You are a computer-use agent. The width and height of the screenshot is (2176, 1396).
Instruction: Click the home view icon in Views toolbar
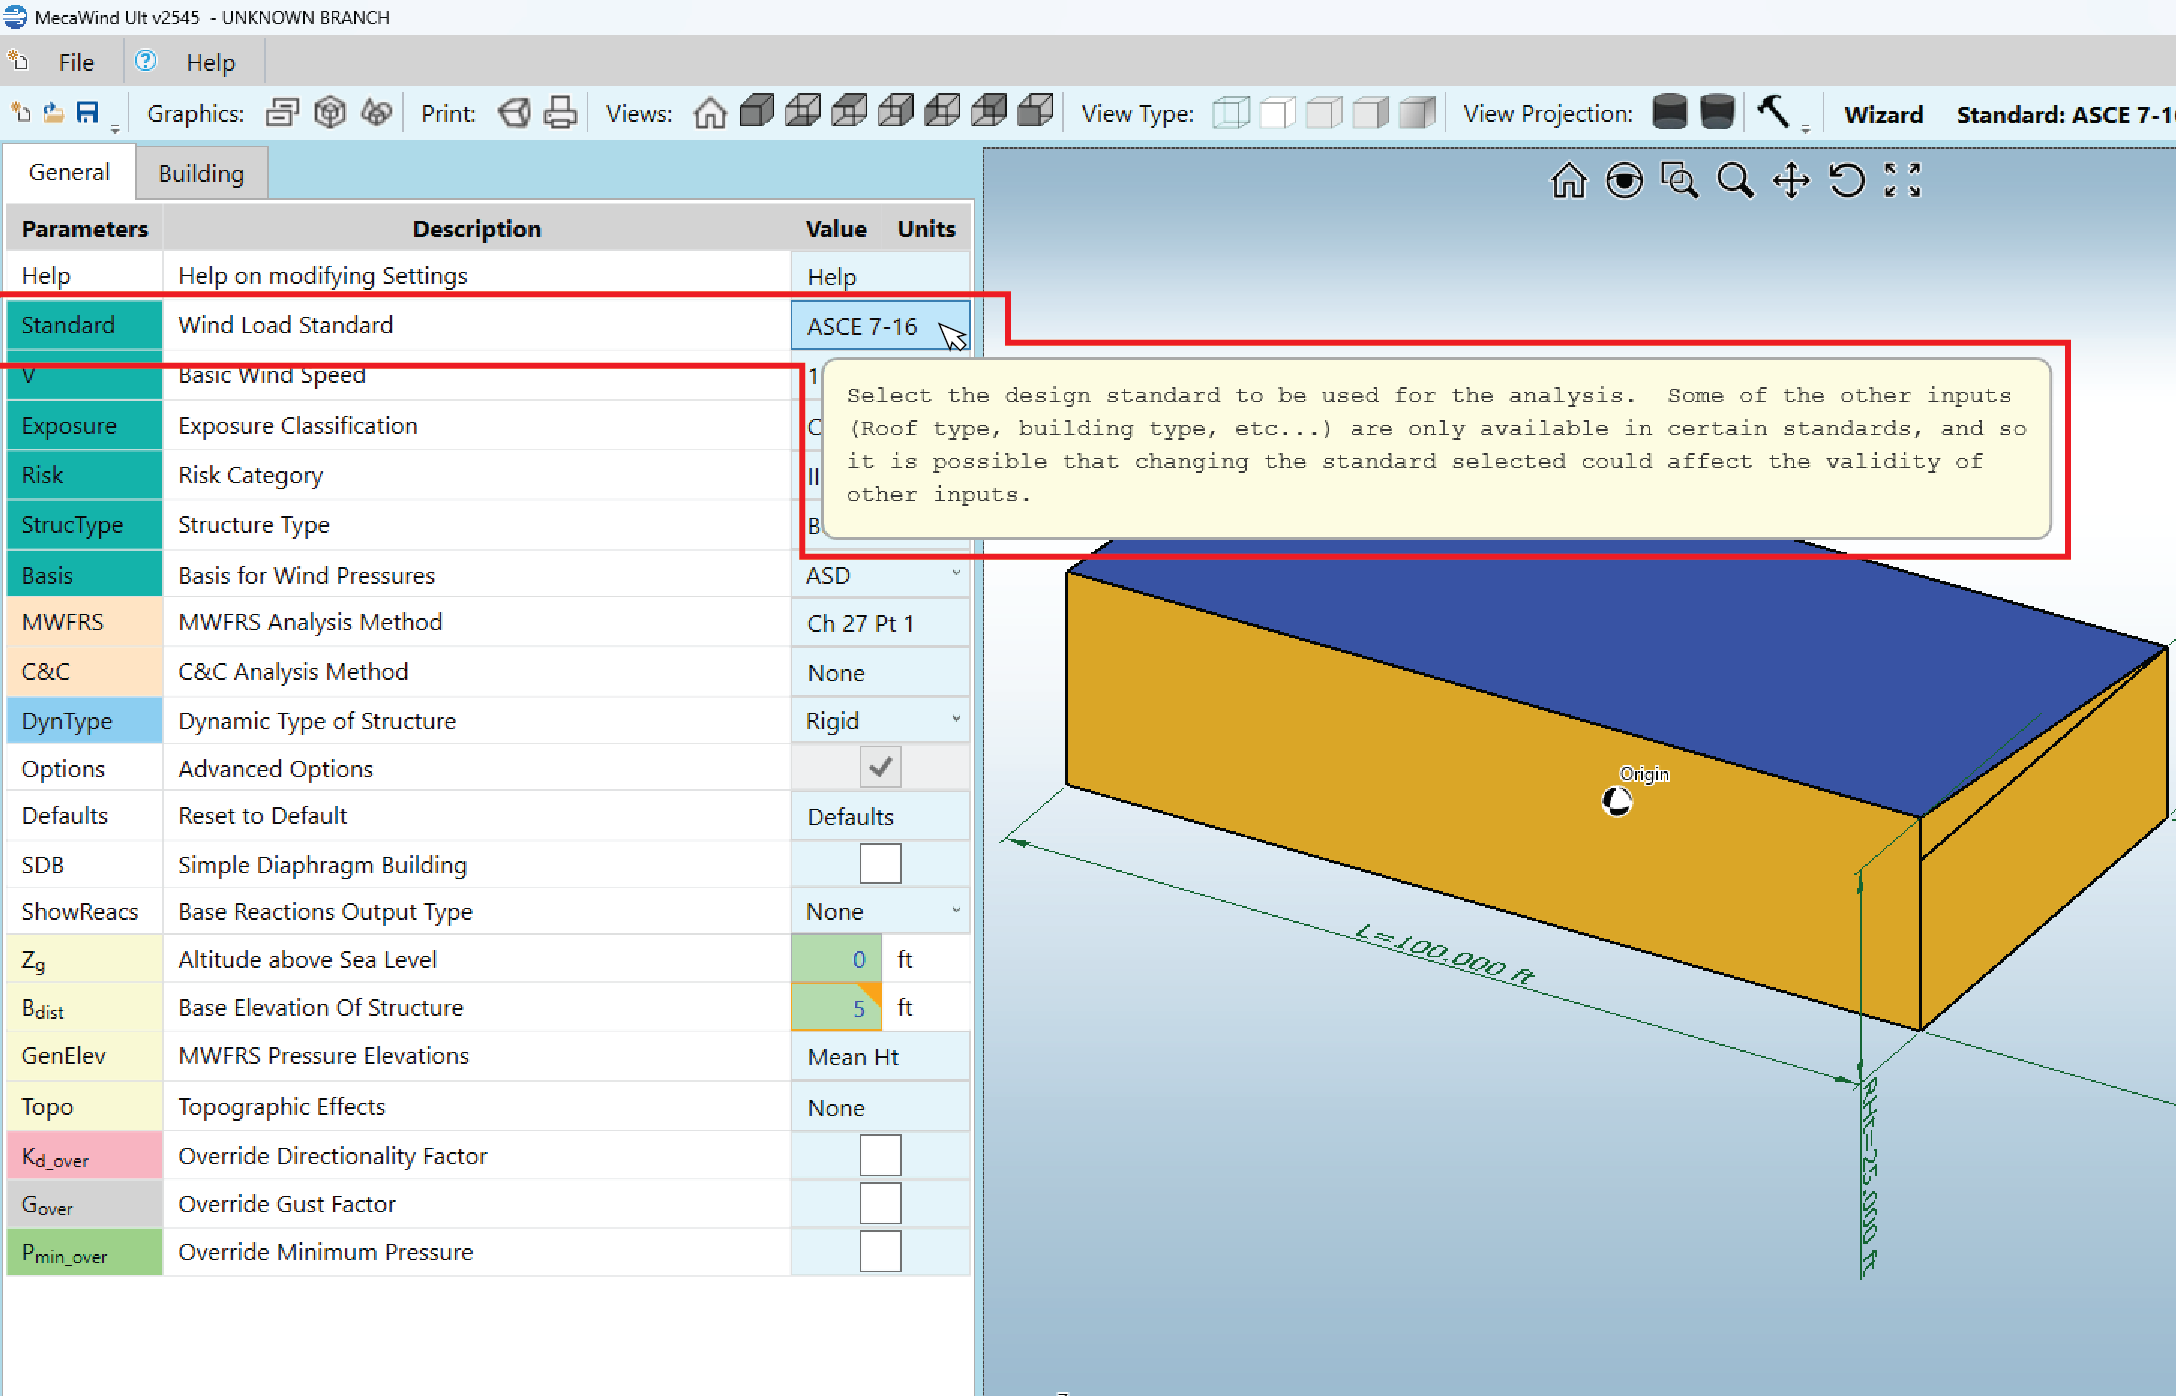coord(709,113)
